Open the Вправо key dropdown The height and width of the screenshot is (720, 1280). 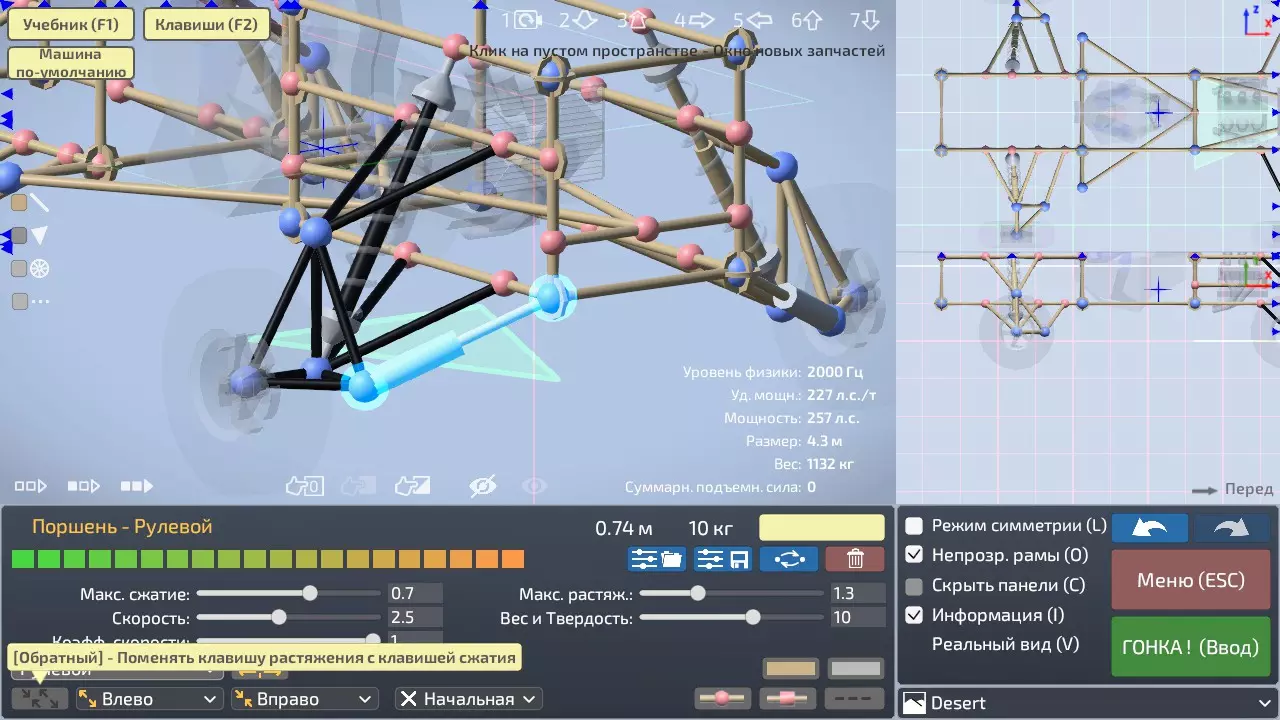pos(304,699)
